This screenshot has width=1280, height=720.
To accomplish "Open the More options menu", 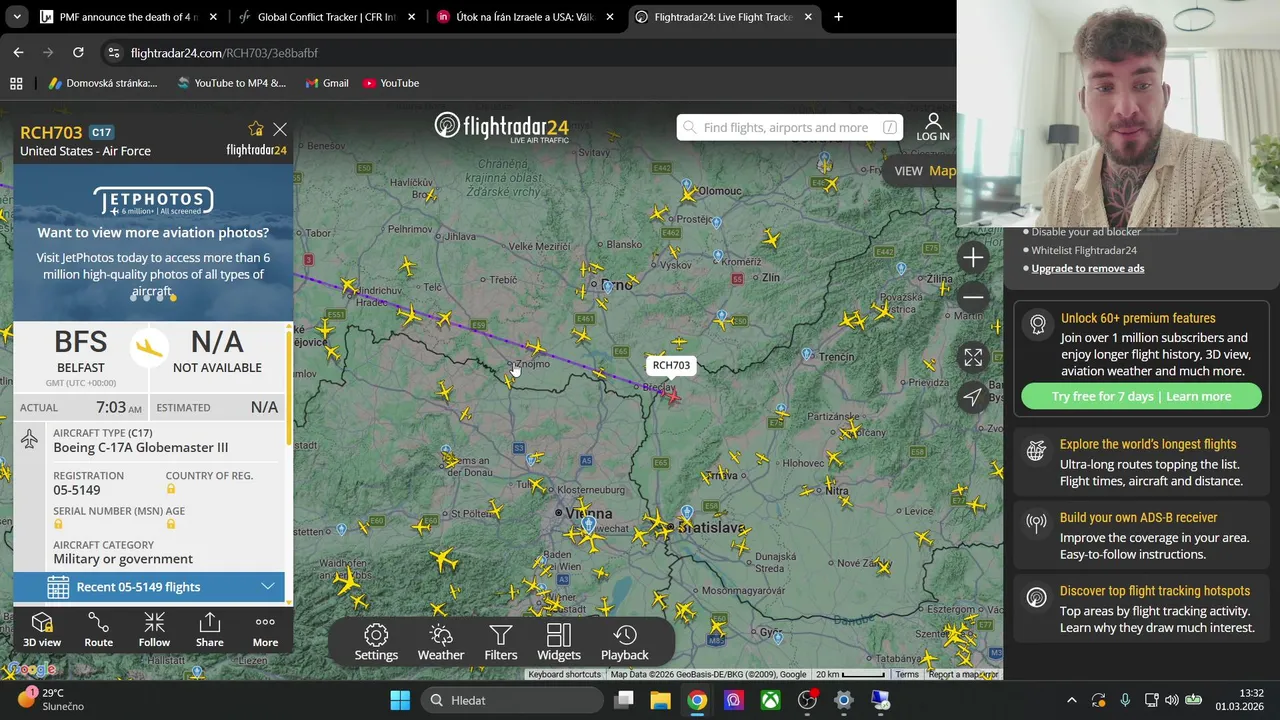I will [x=265, y=630].
